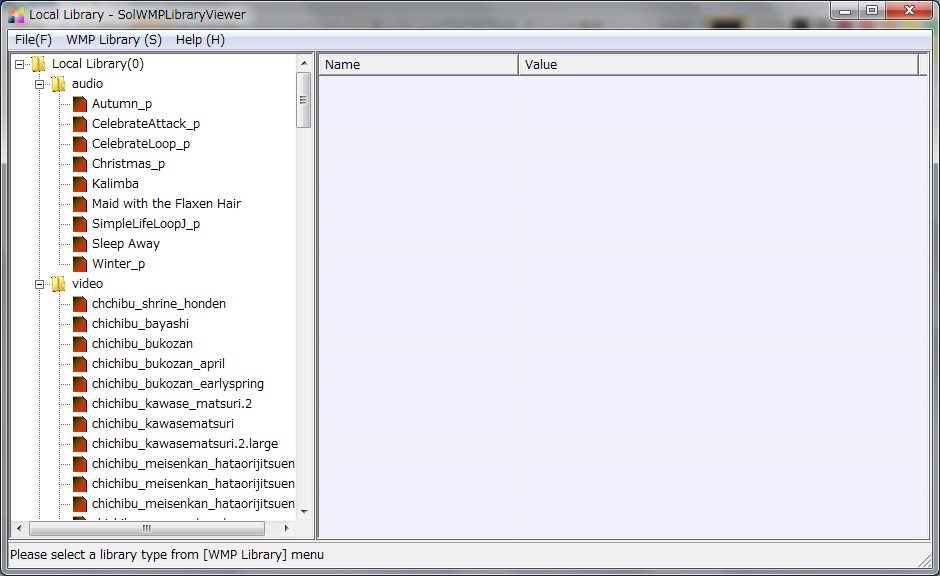Image resolution: width=940 pixels, height=576 pixels.
Task: Click the Autumn_p file icon
Action: (x=80, y=104)
